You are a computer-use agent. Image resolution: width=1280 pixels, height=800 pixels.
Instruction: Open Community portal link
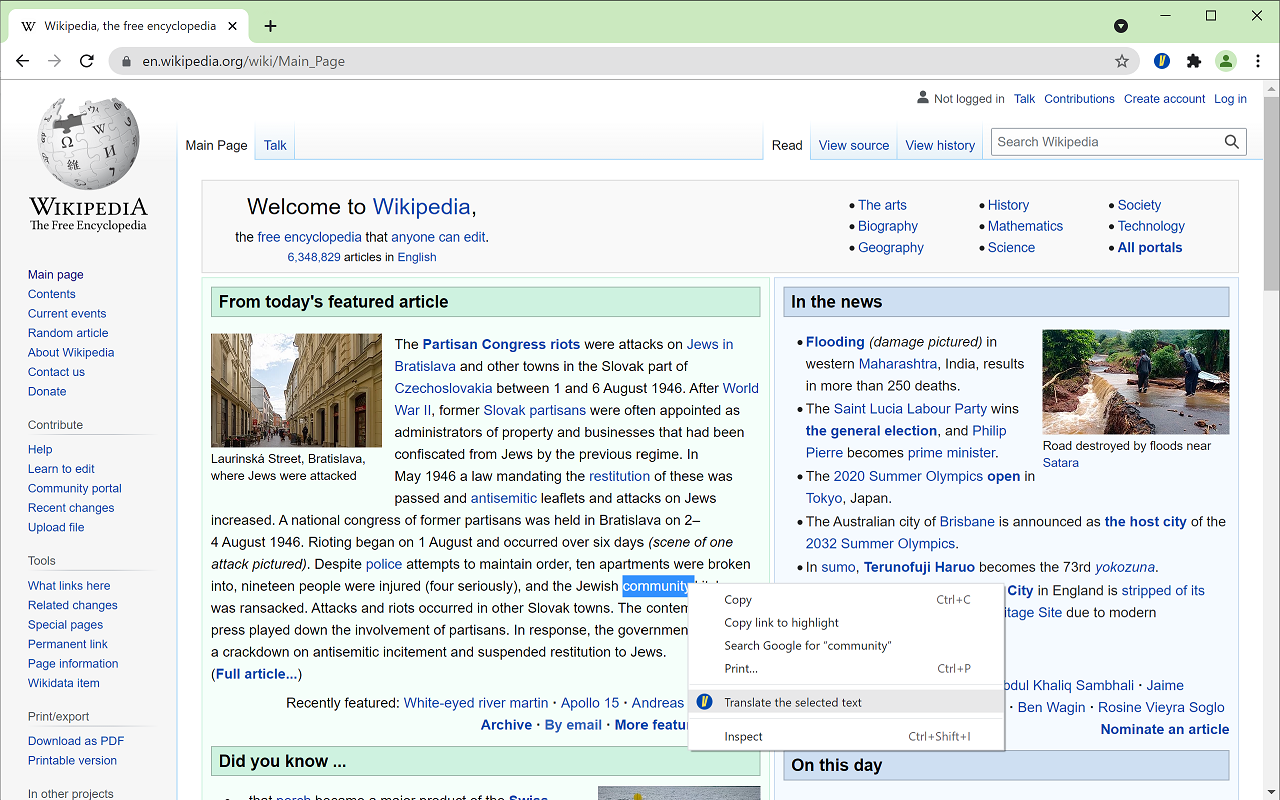coord(75,488)
